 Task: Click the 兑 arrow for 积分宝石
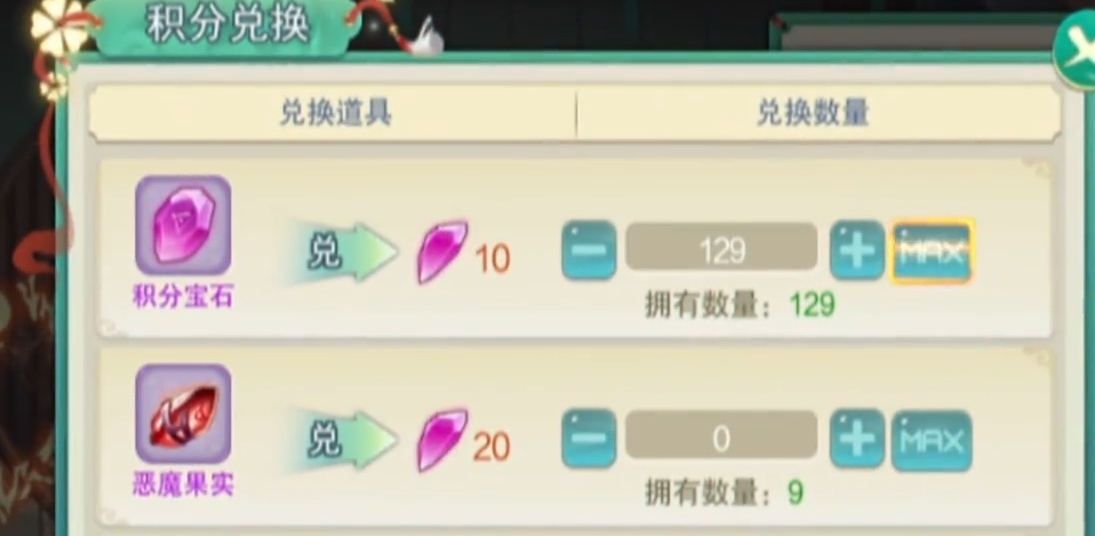coord(342,253)
